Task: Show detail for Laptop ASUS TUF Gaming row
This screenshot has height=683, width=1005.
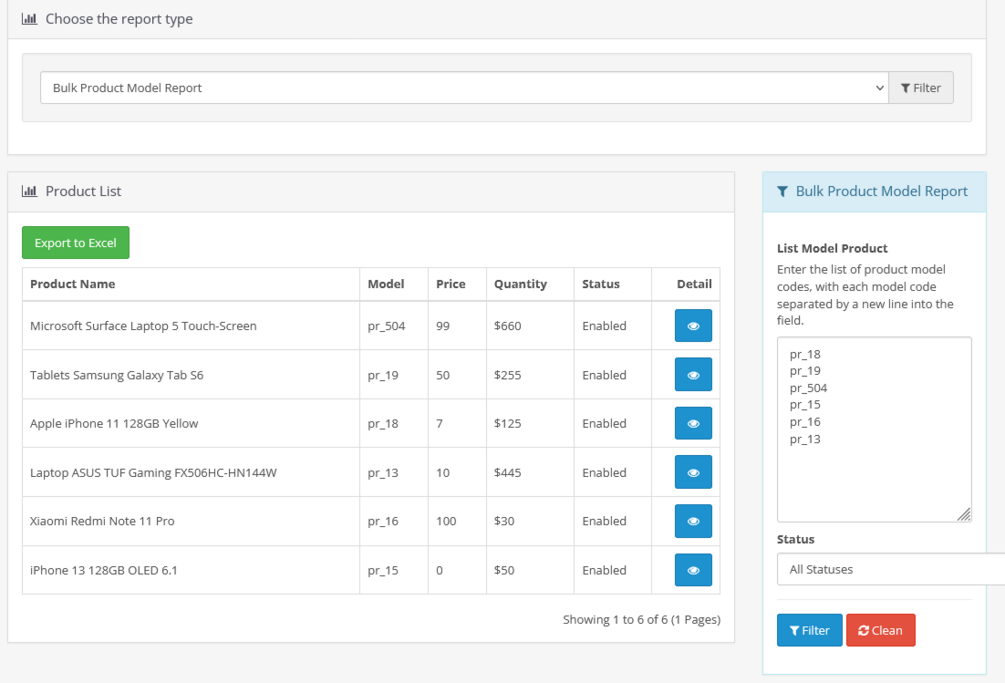Action: tap(693, 472)
